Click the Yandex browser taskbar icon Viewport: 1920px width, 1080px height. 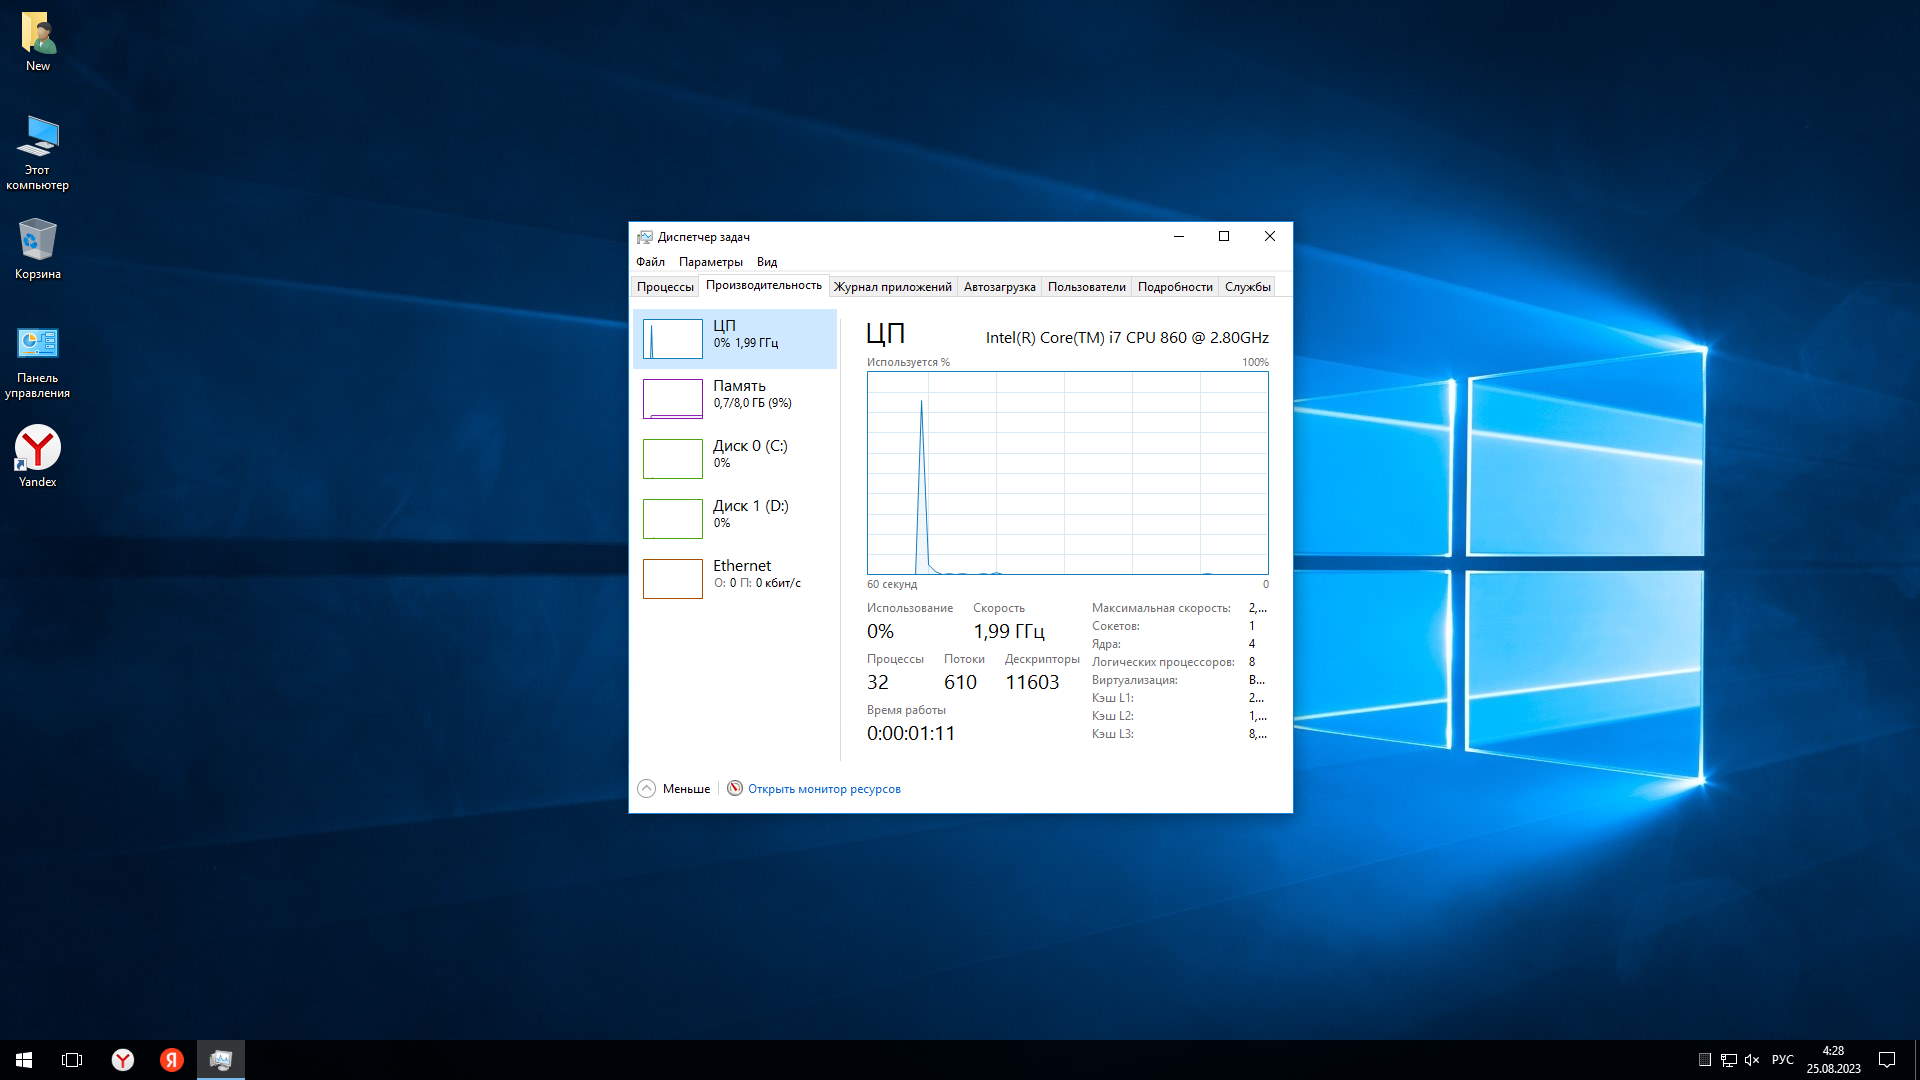(123, 1060)
